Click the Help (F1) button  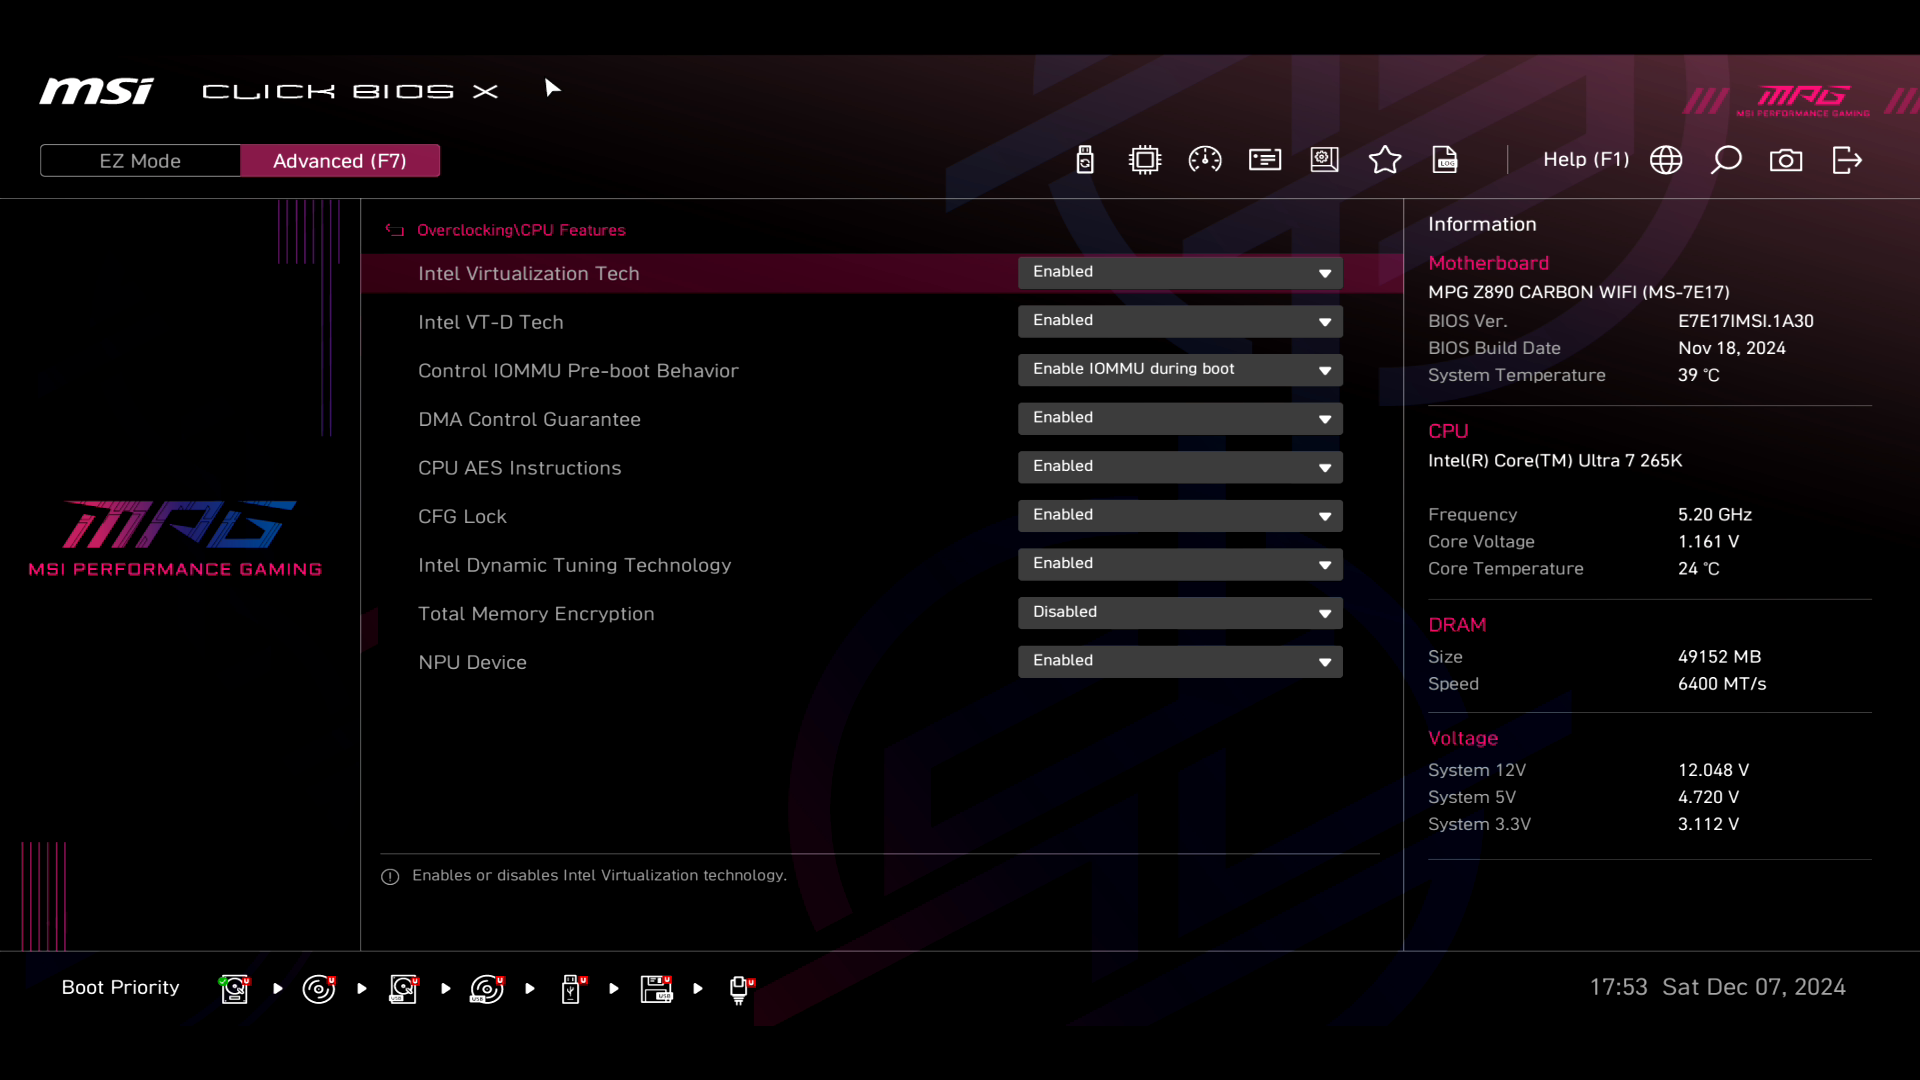coord(1586,160)
